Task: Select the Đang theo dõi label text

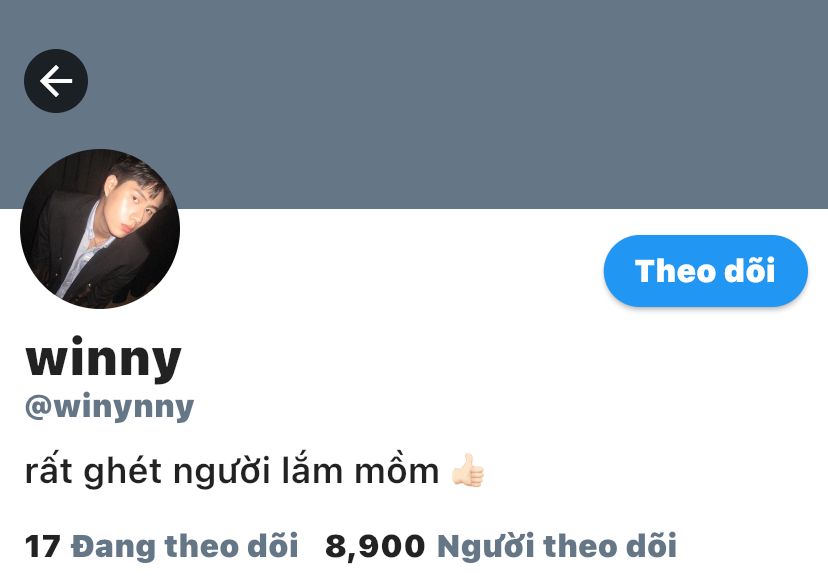Action: coord(185,546)
